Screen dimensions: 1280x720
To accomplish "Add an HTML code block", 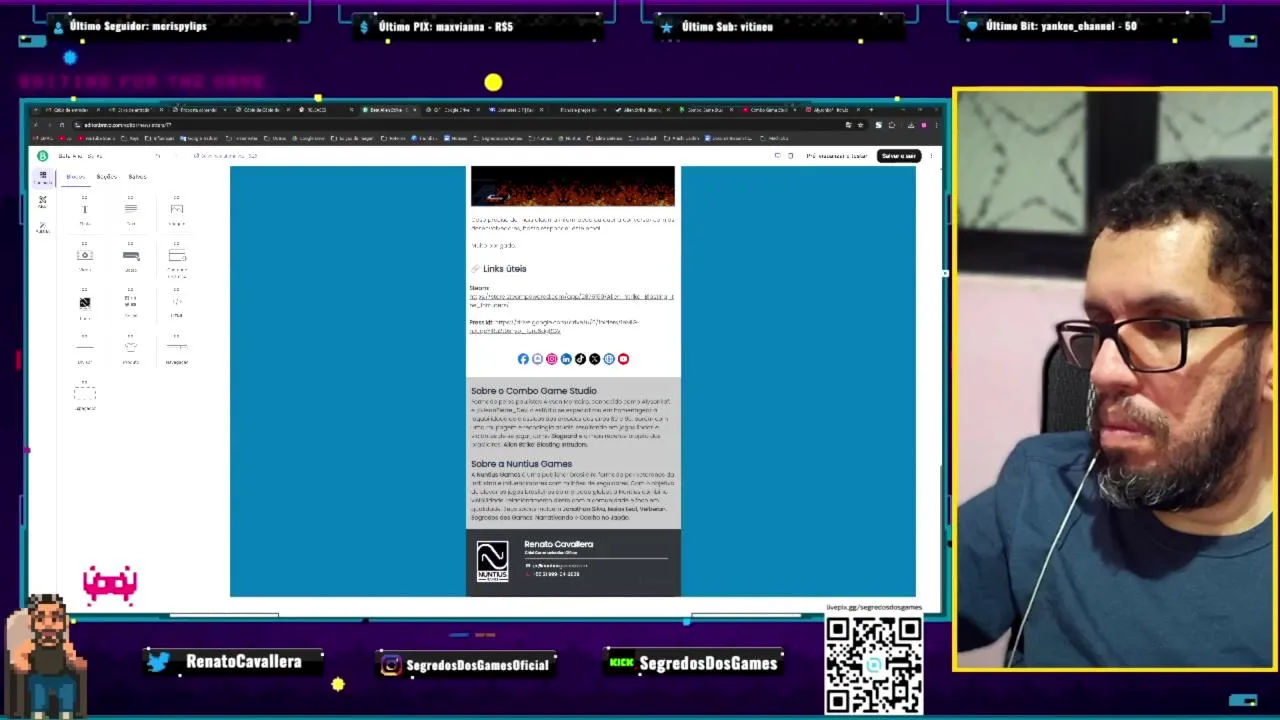I will (177, 304).
